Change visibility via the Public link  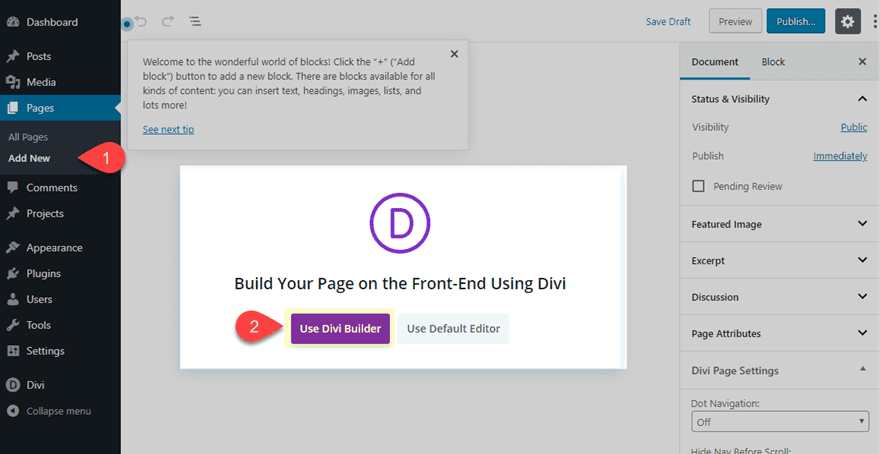pos(854,127)
